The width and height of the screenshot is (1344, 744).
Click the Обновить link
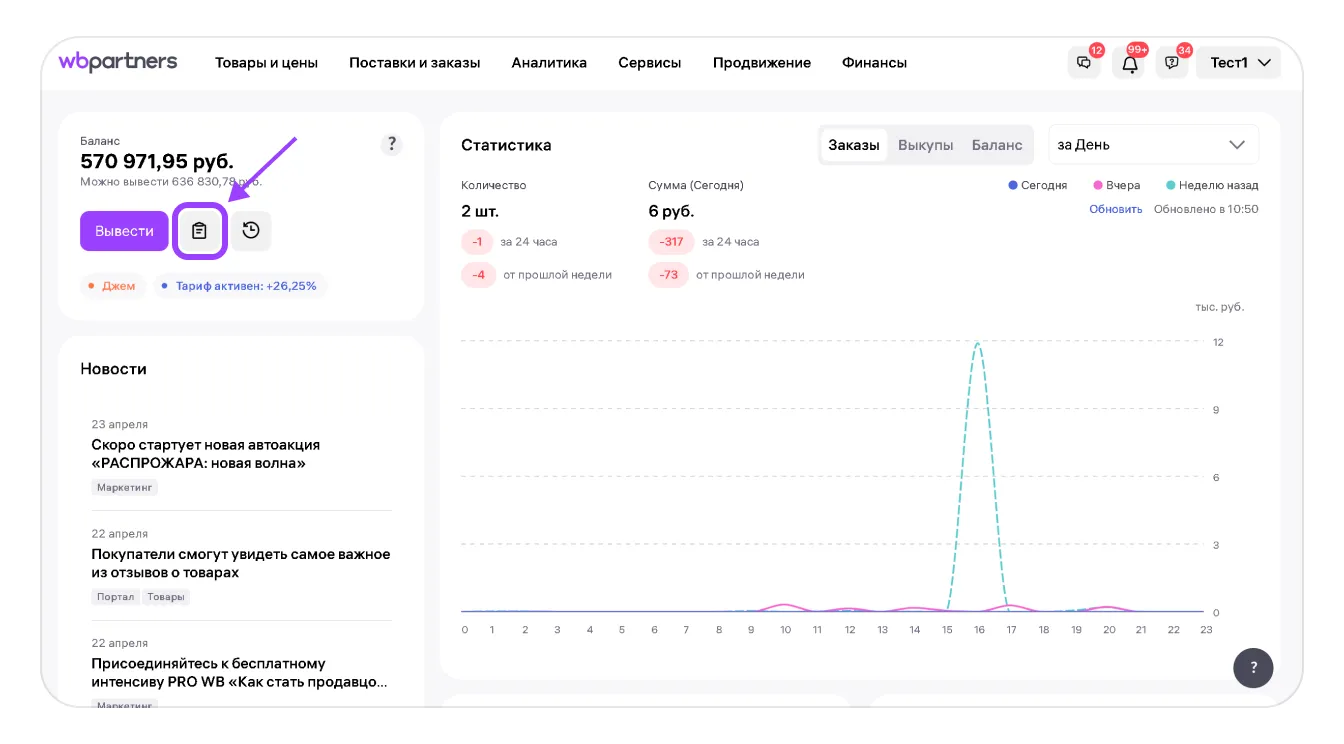pyautogui.click(x=1115, y=209)
